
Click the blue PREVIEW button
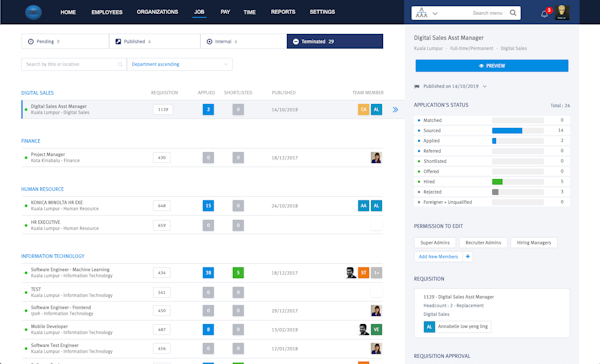point(492,66)
